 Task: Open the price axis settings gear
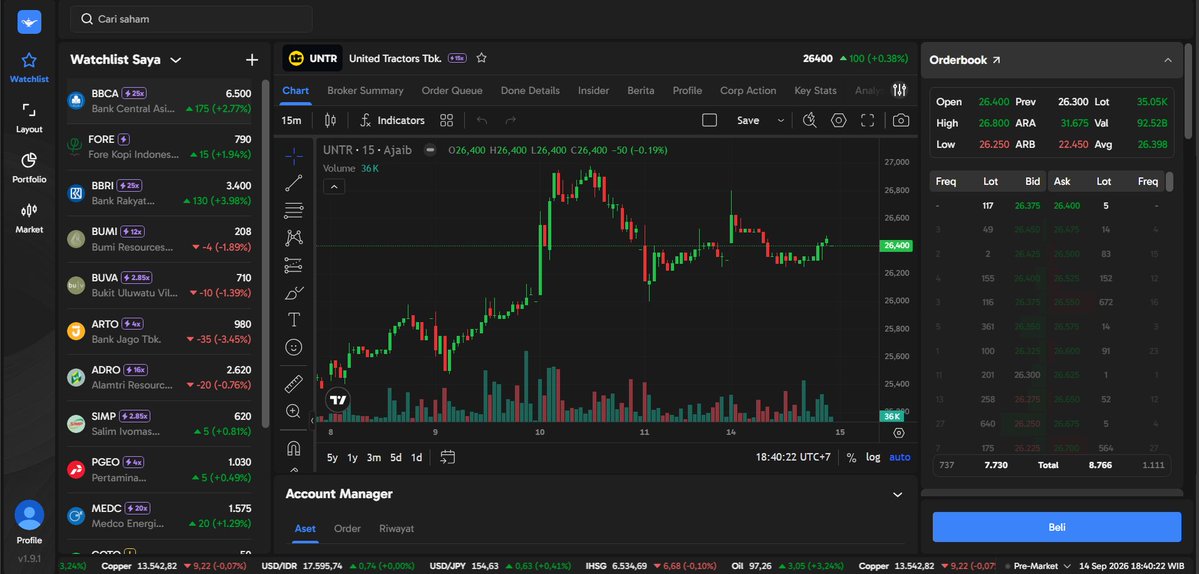point(898,433)
